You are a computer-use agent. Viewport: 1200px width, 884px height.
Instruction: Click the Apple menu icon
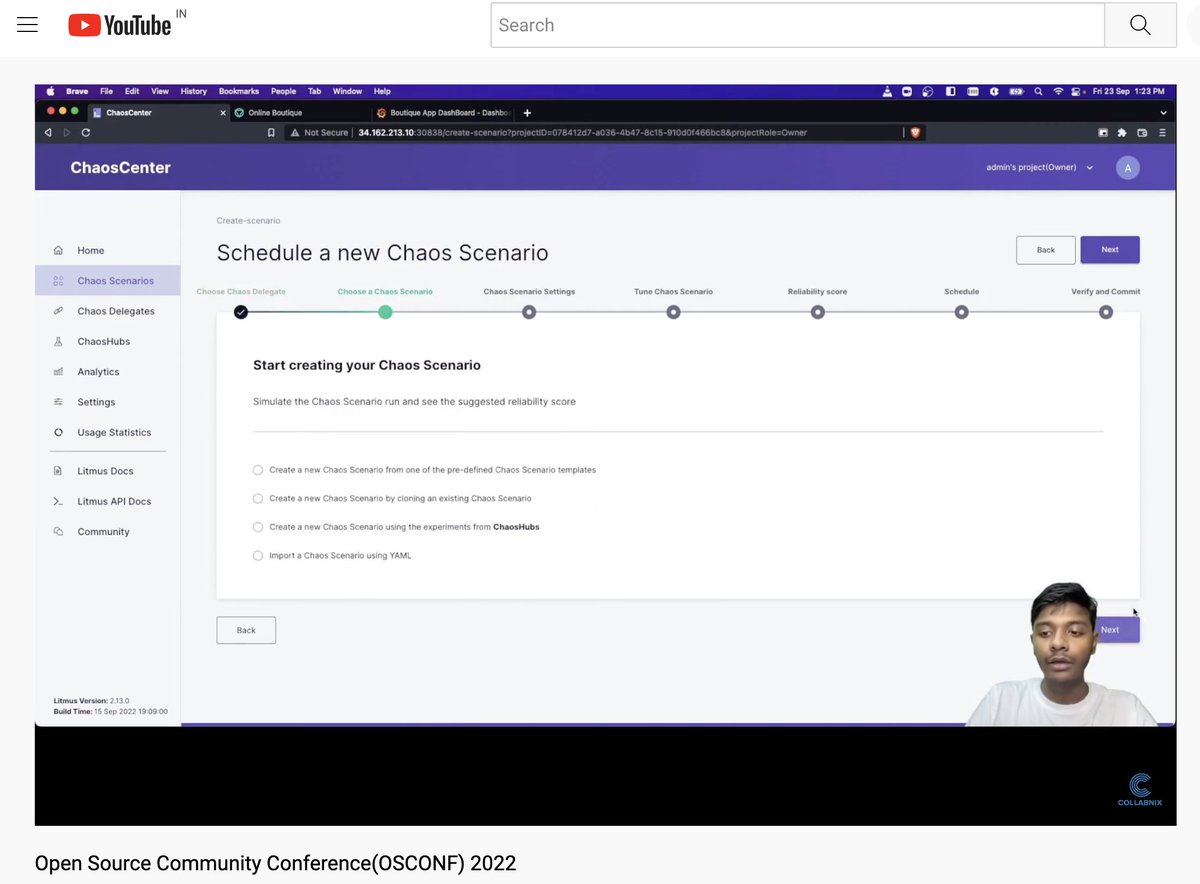[49, 91]
